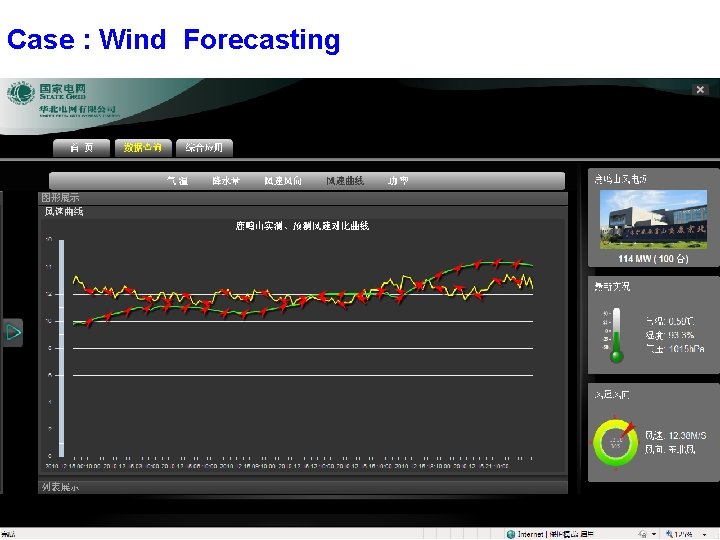Click the chart title above the curves
This screenshot has width=720, height=540.
click(x=302, y=225)
